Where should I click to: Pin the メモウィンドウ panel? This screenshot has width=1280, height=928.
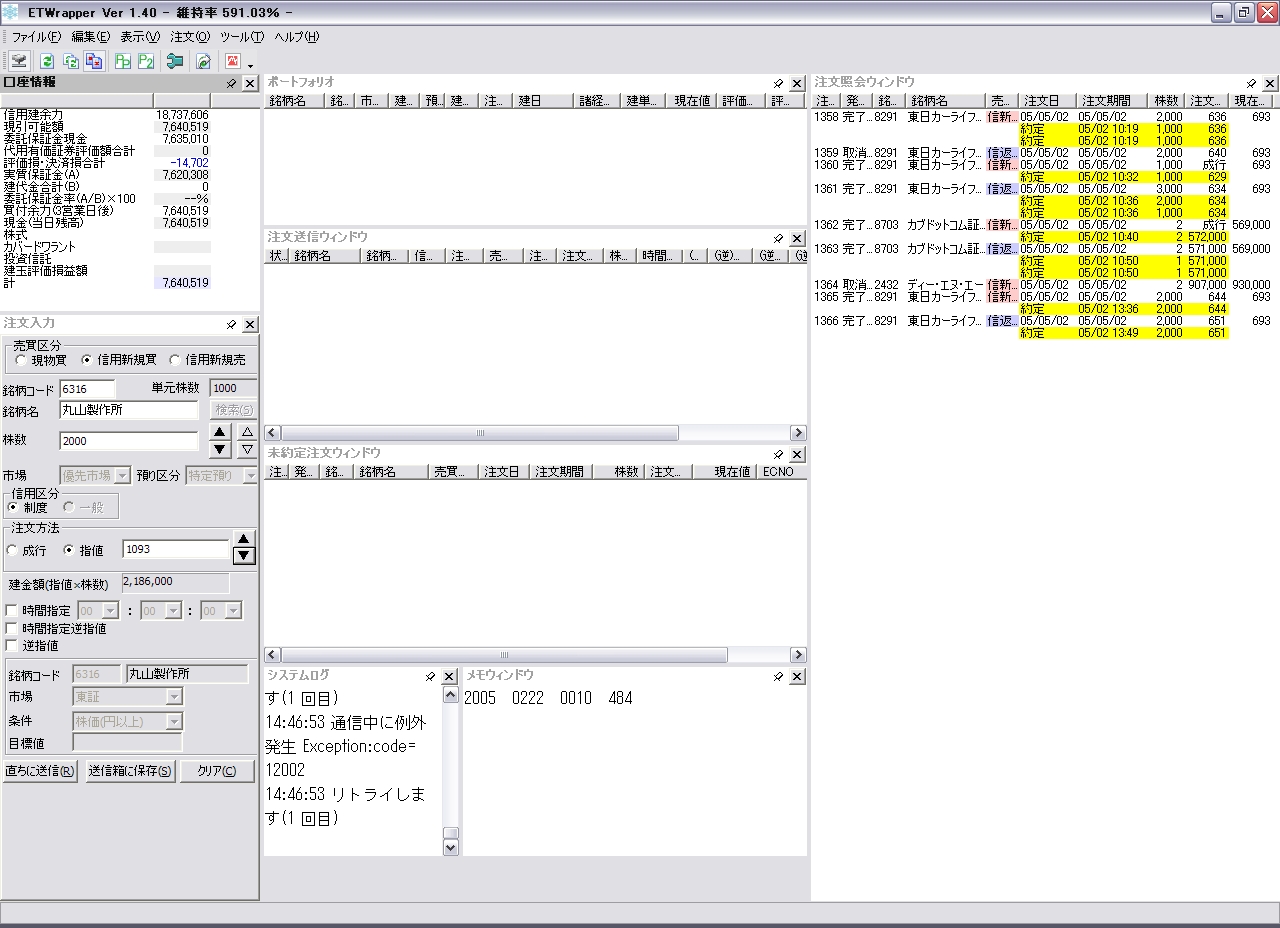(779, 676)
